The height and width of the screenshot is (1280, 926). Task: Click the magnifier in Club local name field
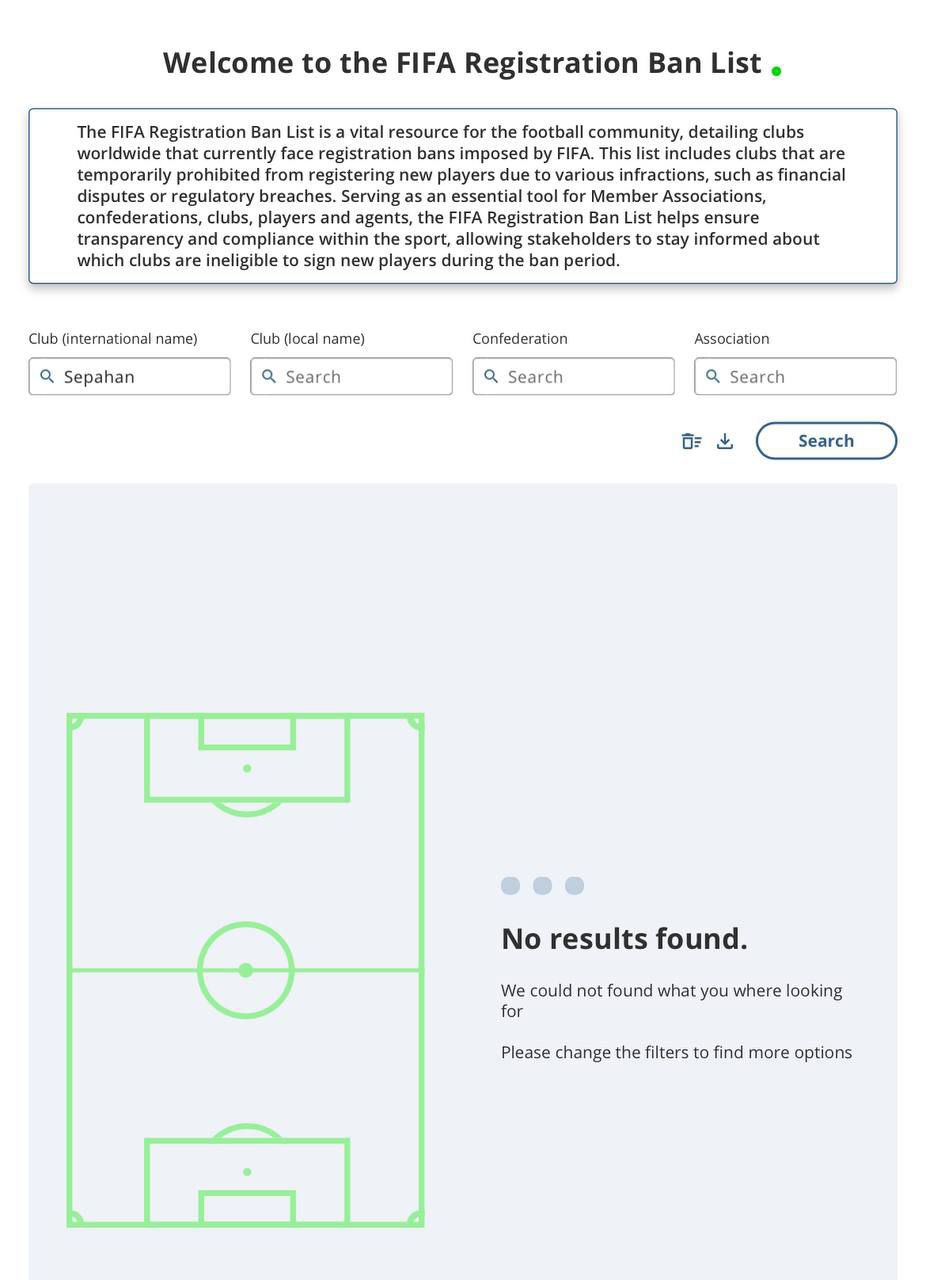point(269,376)
